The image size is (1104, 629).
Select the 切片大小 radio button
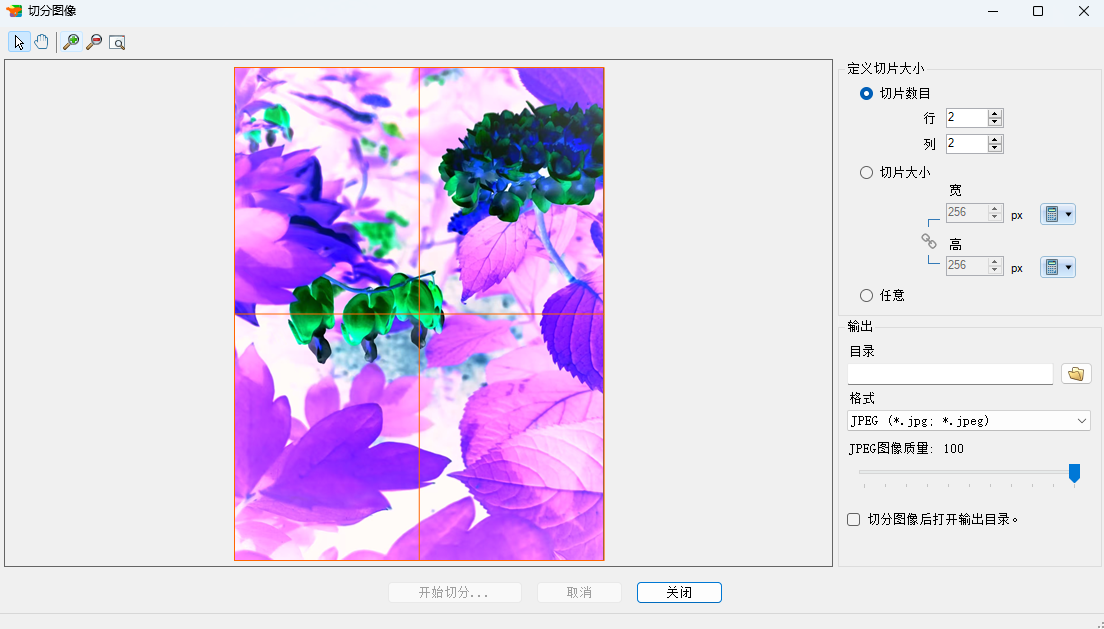(866, 172)
